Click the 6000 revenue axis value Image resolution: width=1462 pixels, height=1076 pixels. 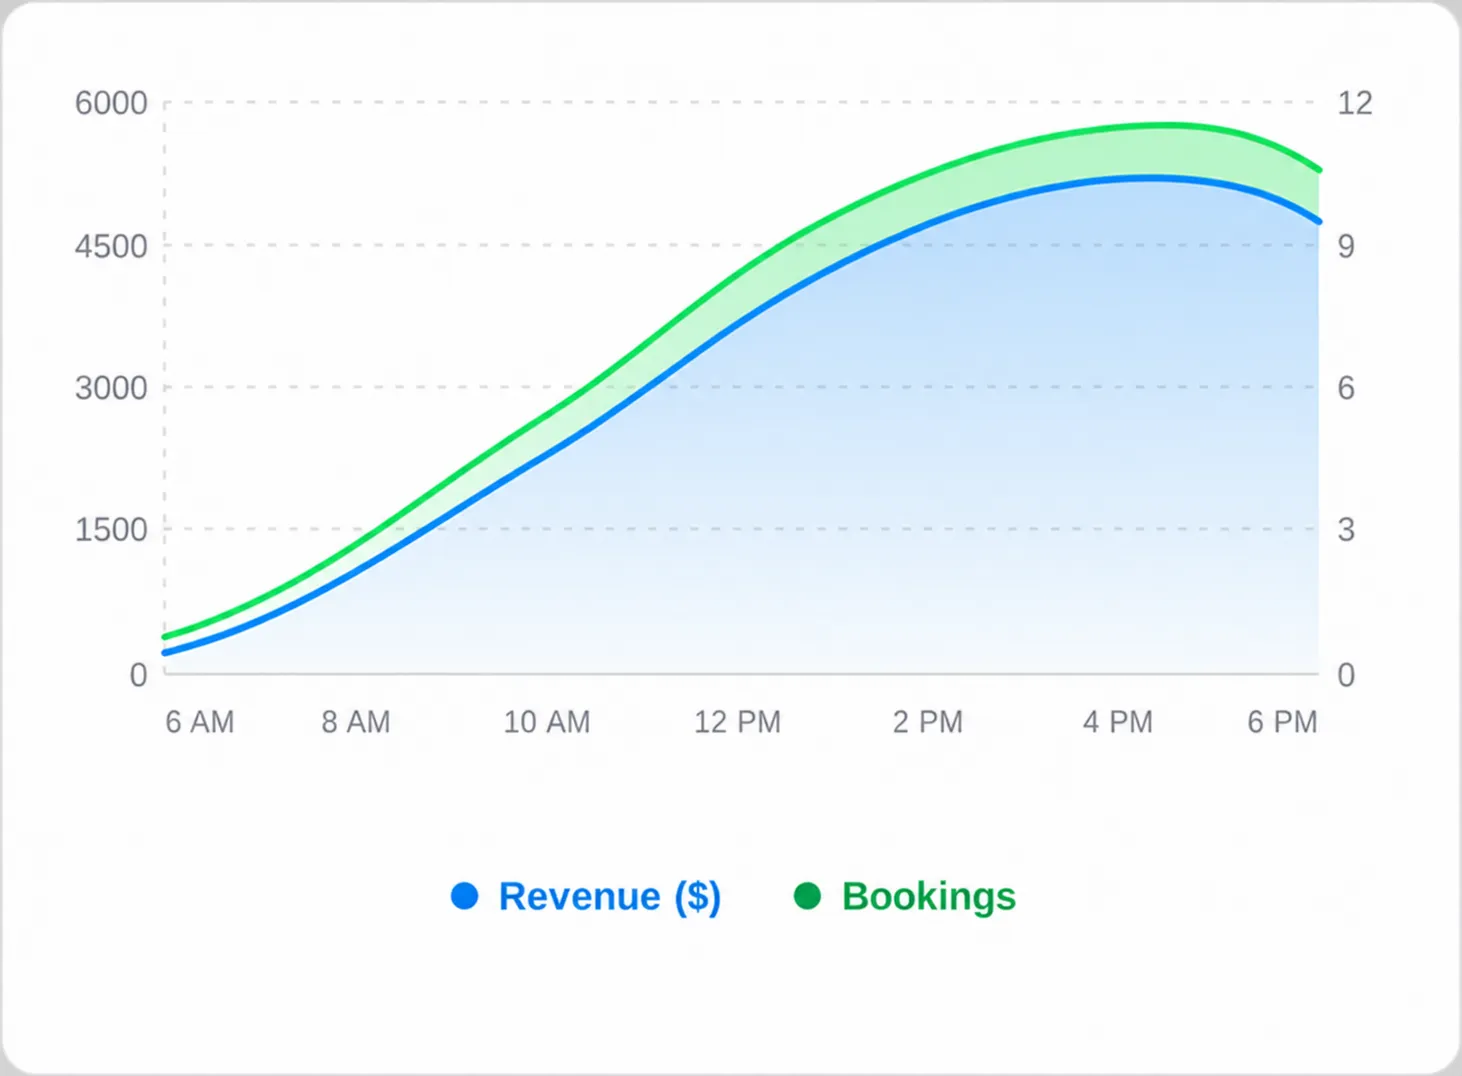click(x=111, y=103)
